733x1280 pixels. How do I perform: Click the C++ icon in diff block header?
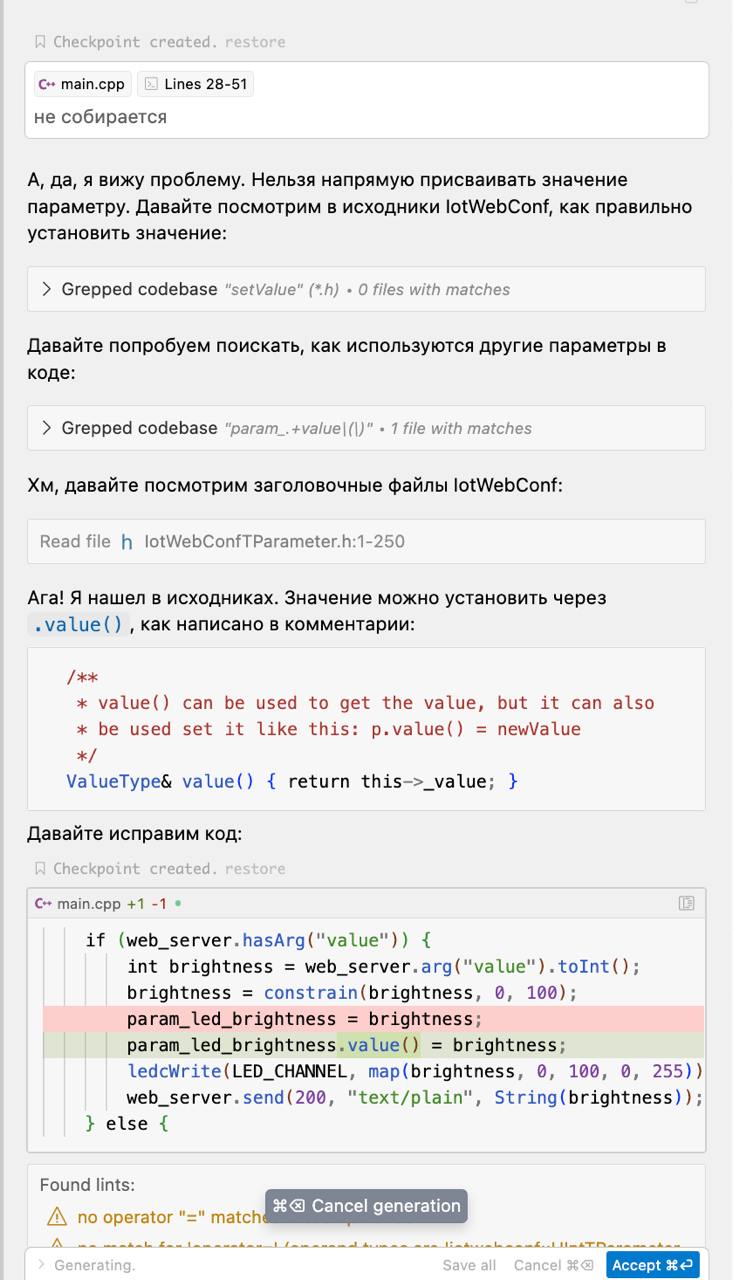[43, 904]
